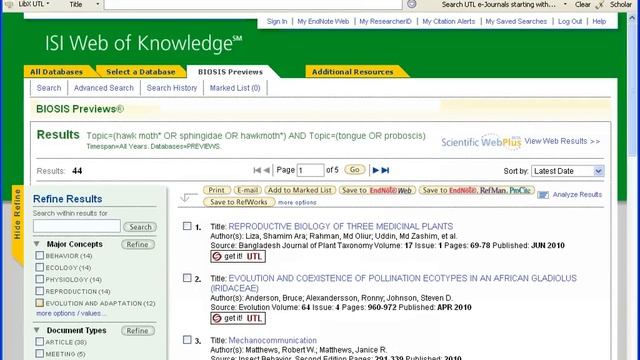Click the Clear toolbar broom icon
This screenshot has width=640, height=360.
600,4
